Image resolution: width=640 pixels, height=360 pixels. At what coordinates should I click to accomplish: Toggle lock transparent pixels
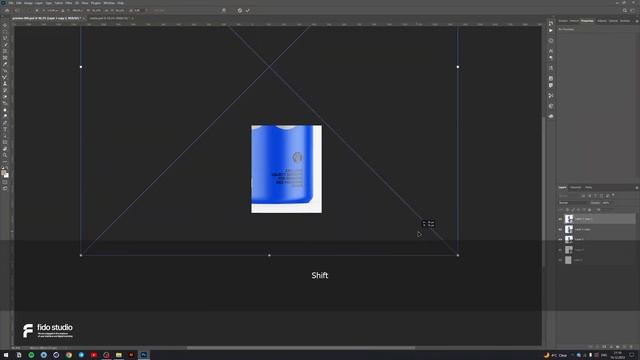click(x=567, y=210)
